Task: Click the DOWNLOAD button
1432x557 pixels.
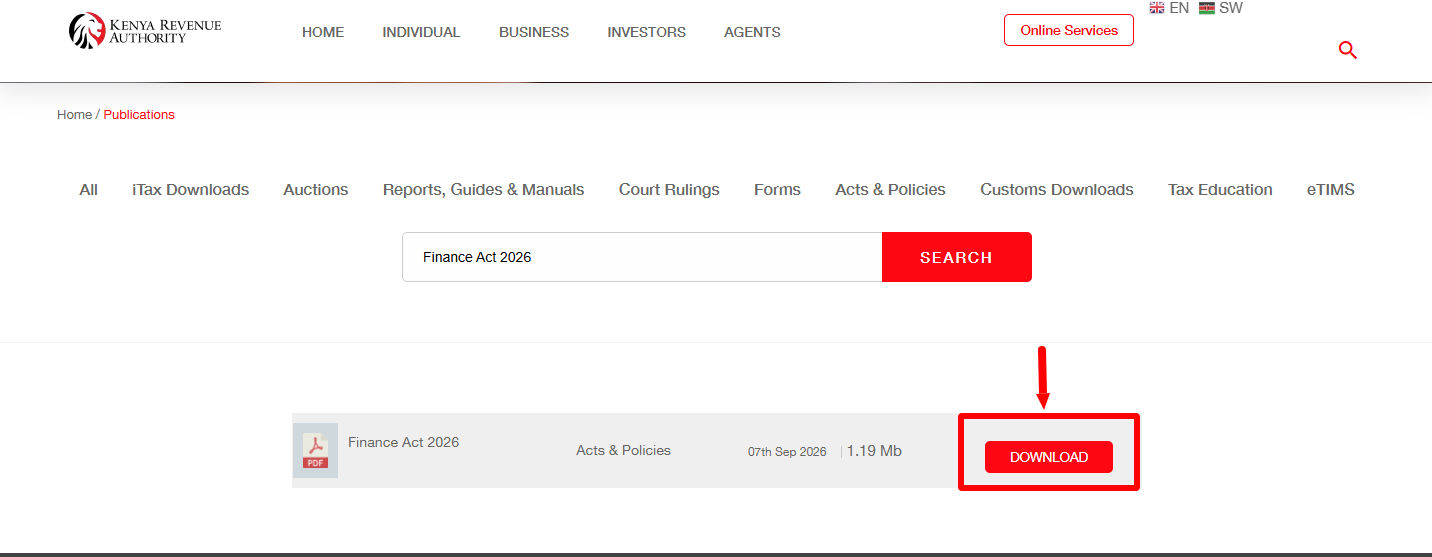Action: (1049, 457)
